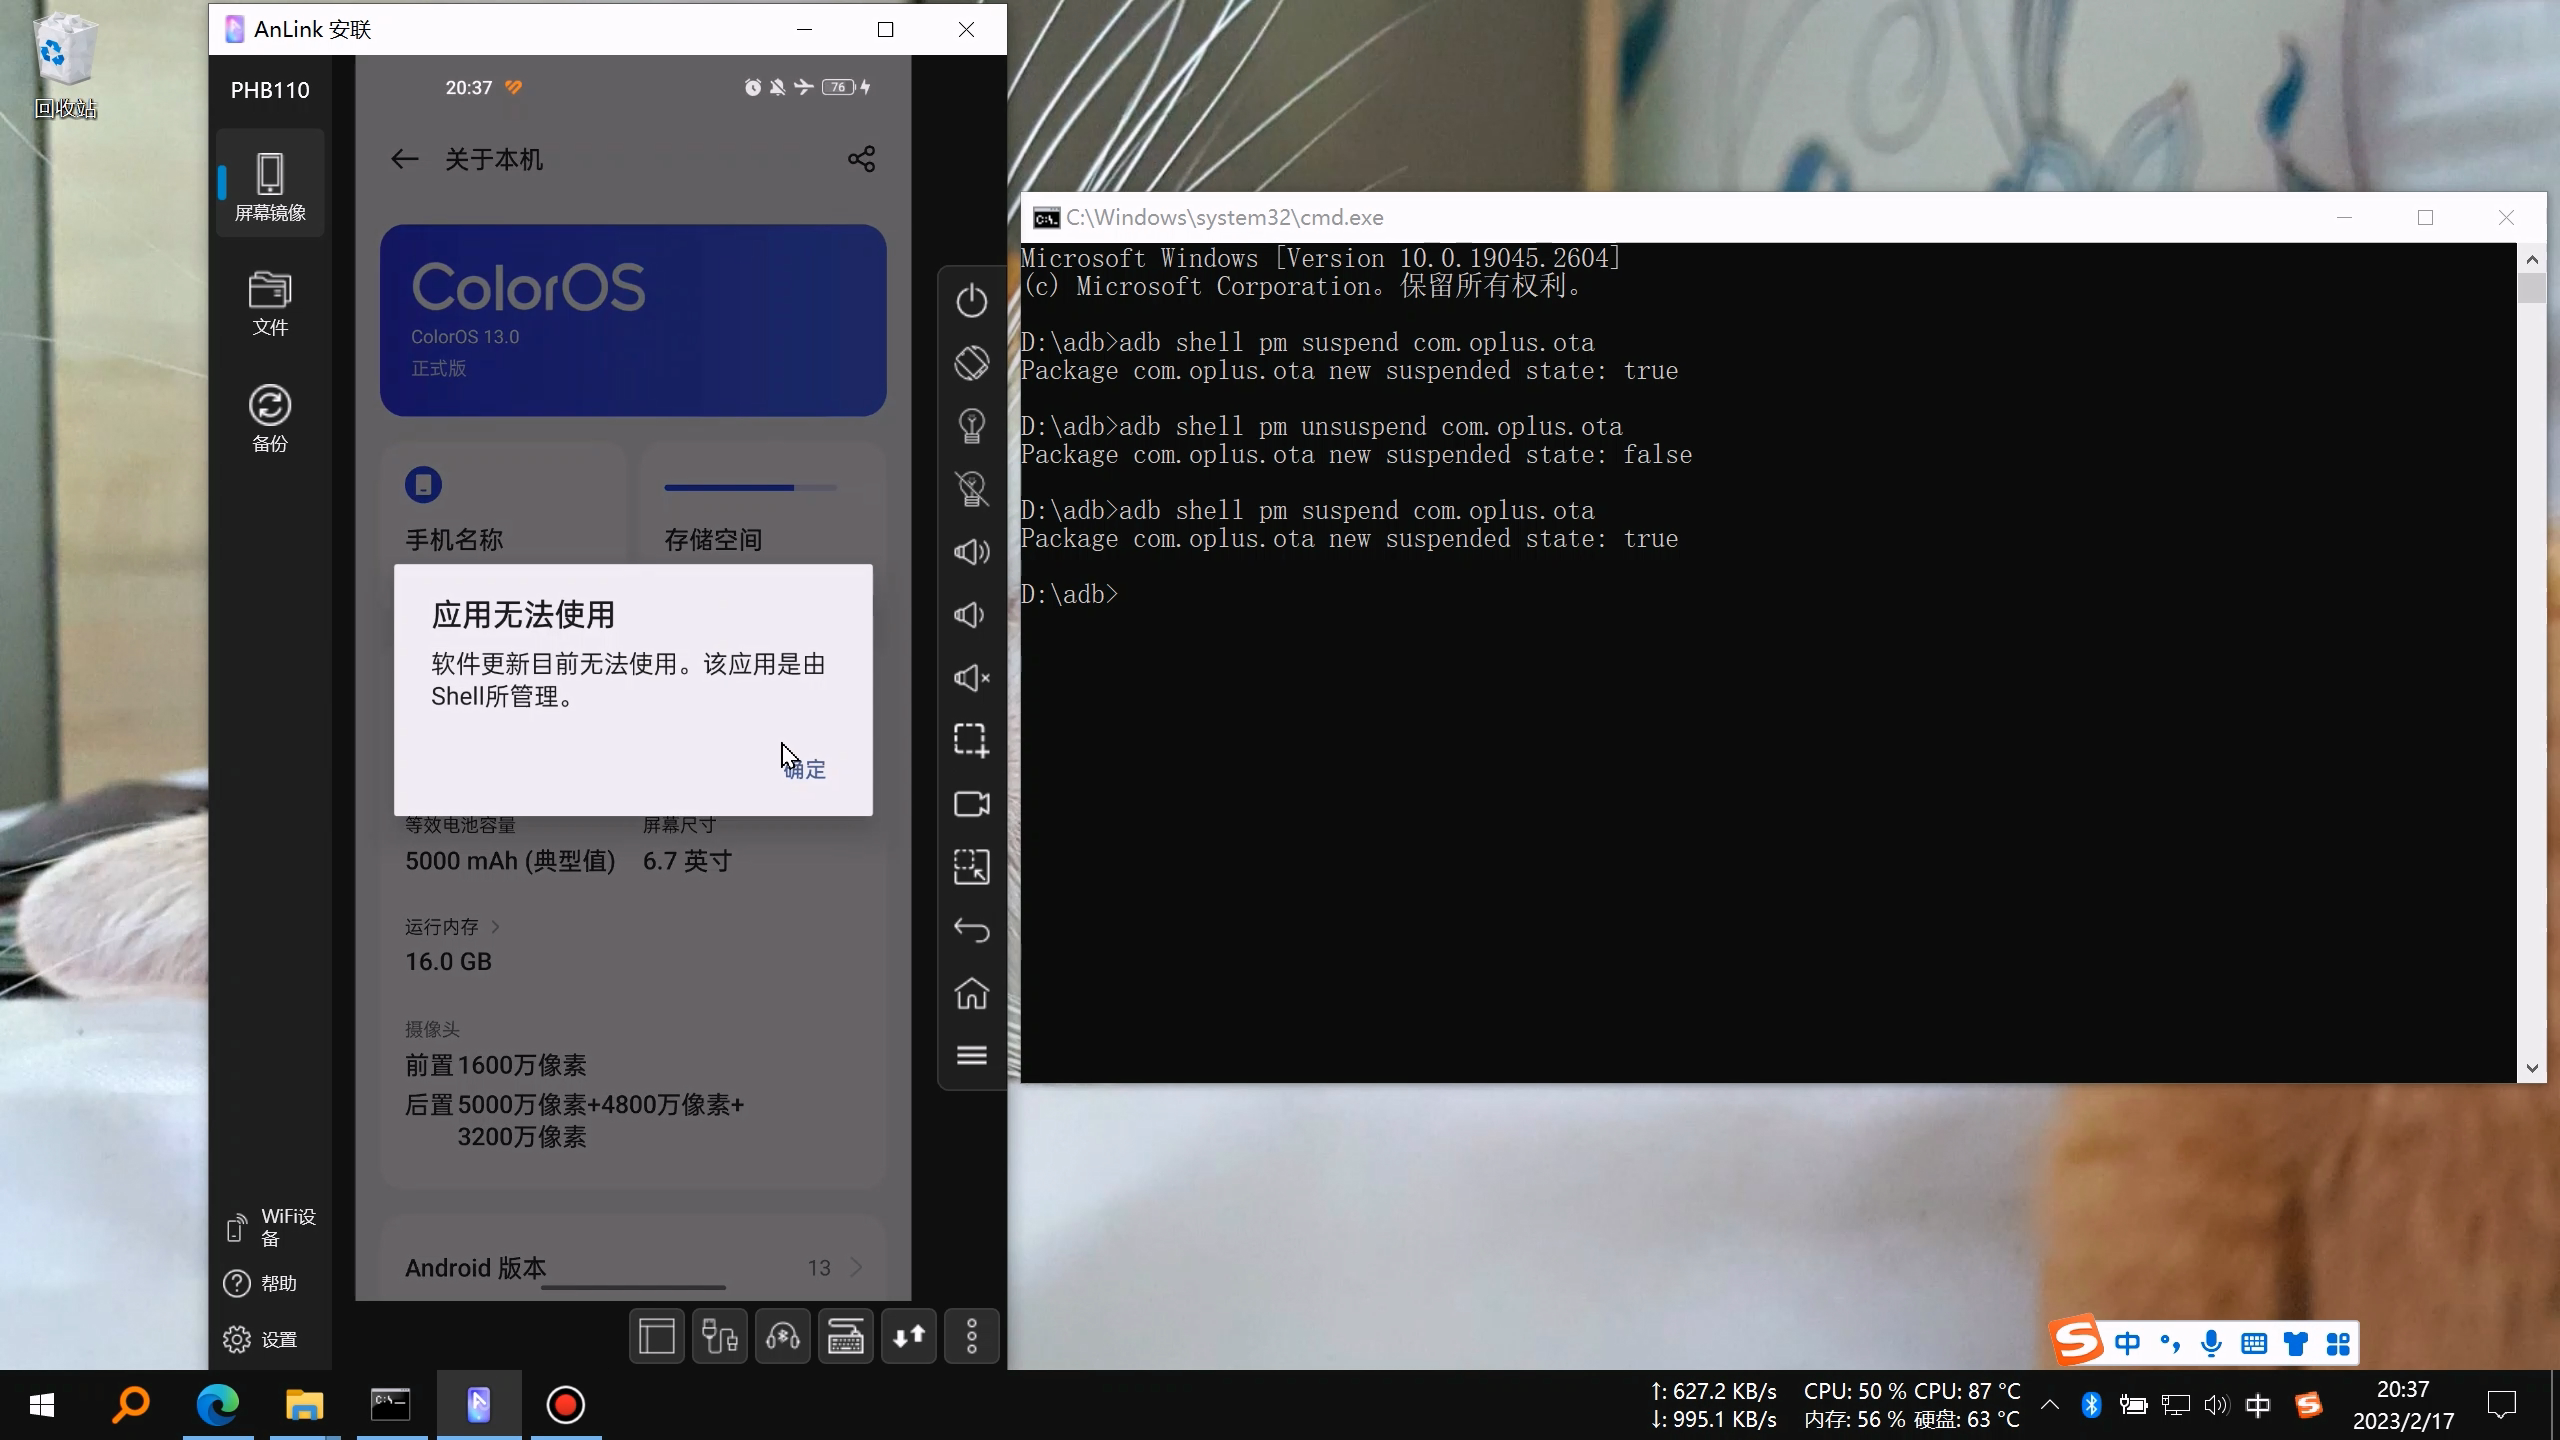Start screen recording with camera icon
The image size is (2560, 1440).
tap(971, 804)
